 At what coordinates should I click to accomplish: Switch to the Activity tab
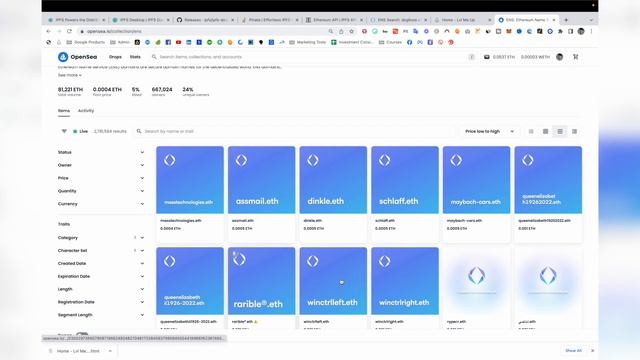(x=86, y=111)
